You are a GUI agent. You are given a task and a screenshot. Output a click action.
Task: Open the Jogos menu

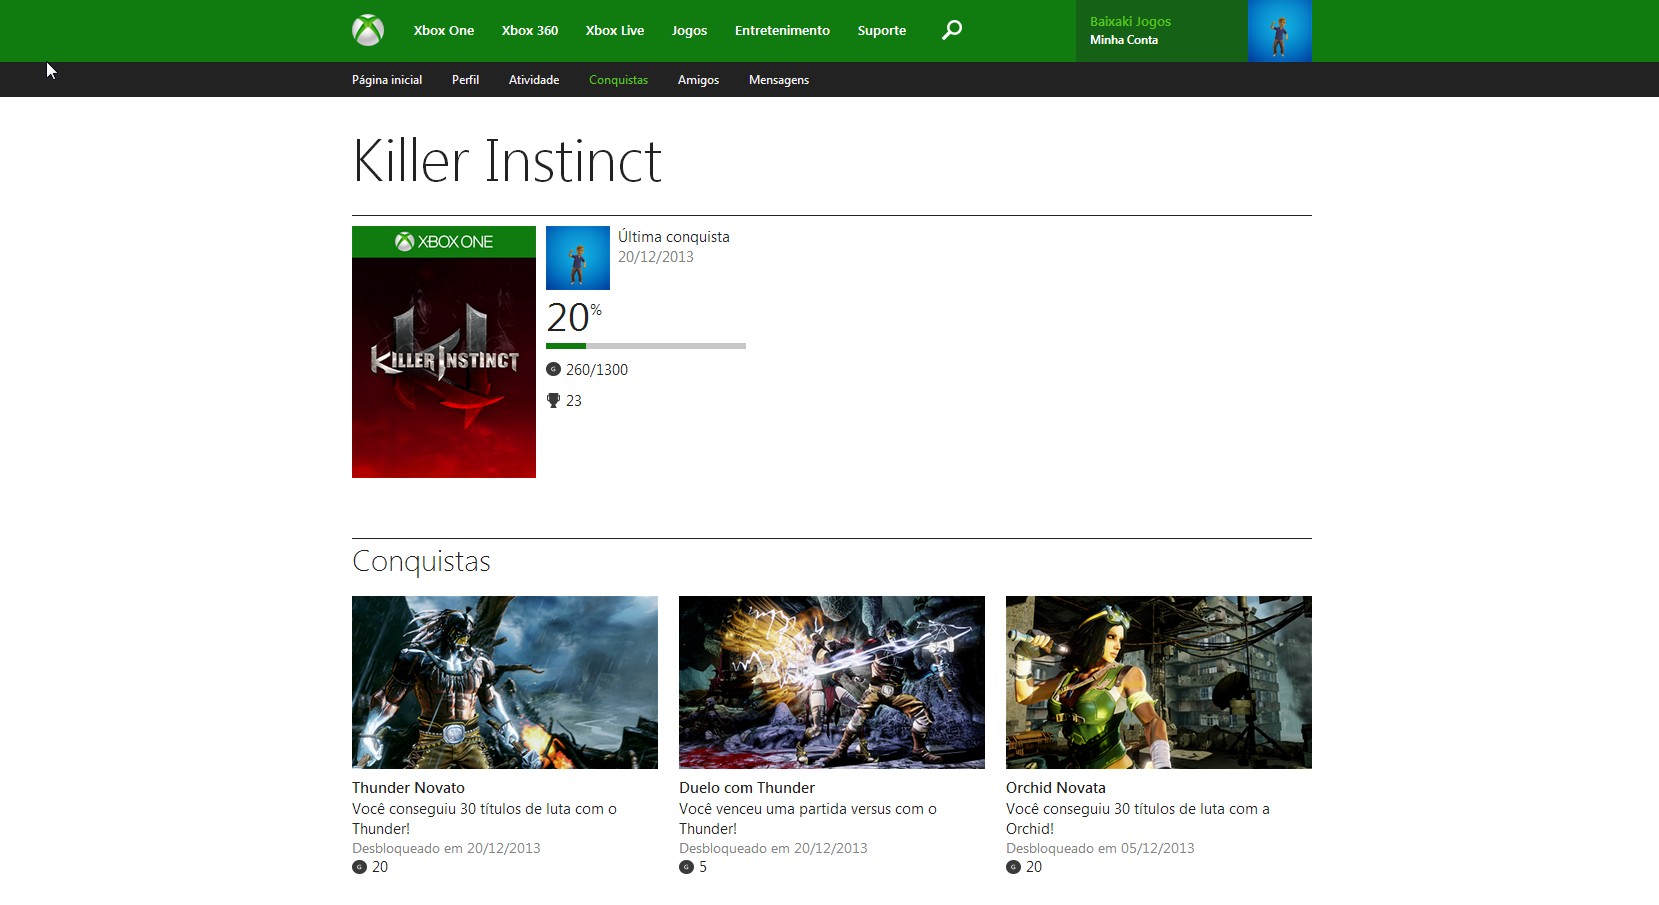(x=689, y=31)
